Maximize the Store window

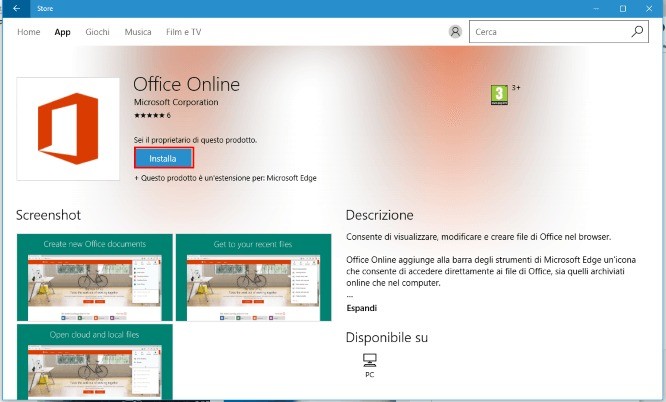click(x=622, y=8)
